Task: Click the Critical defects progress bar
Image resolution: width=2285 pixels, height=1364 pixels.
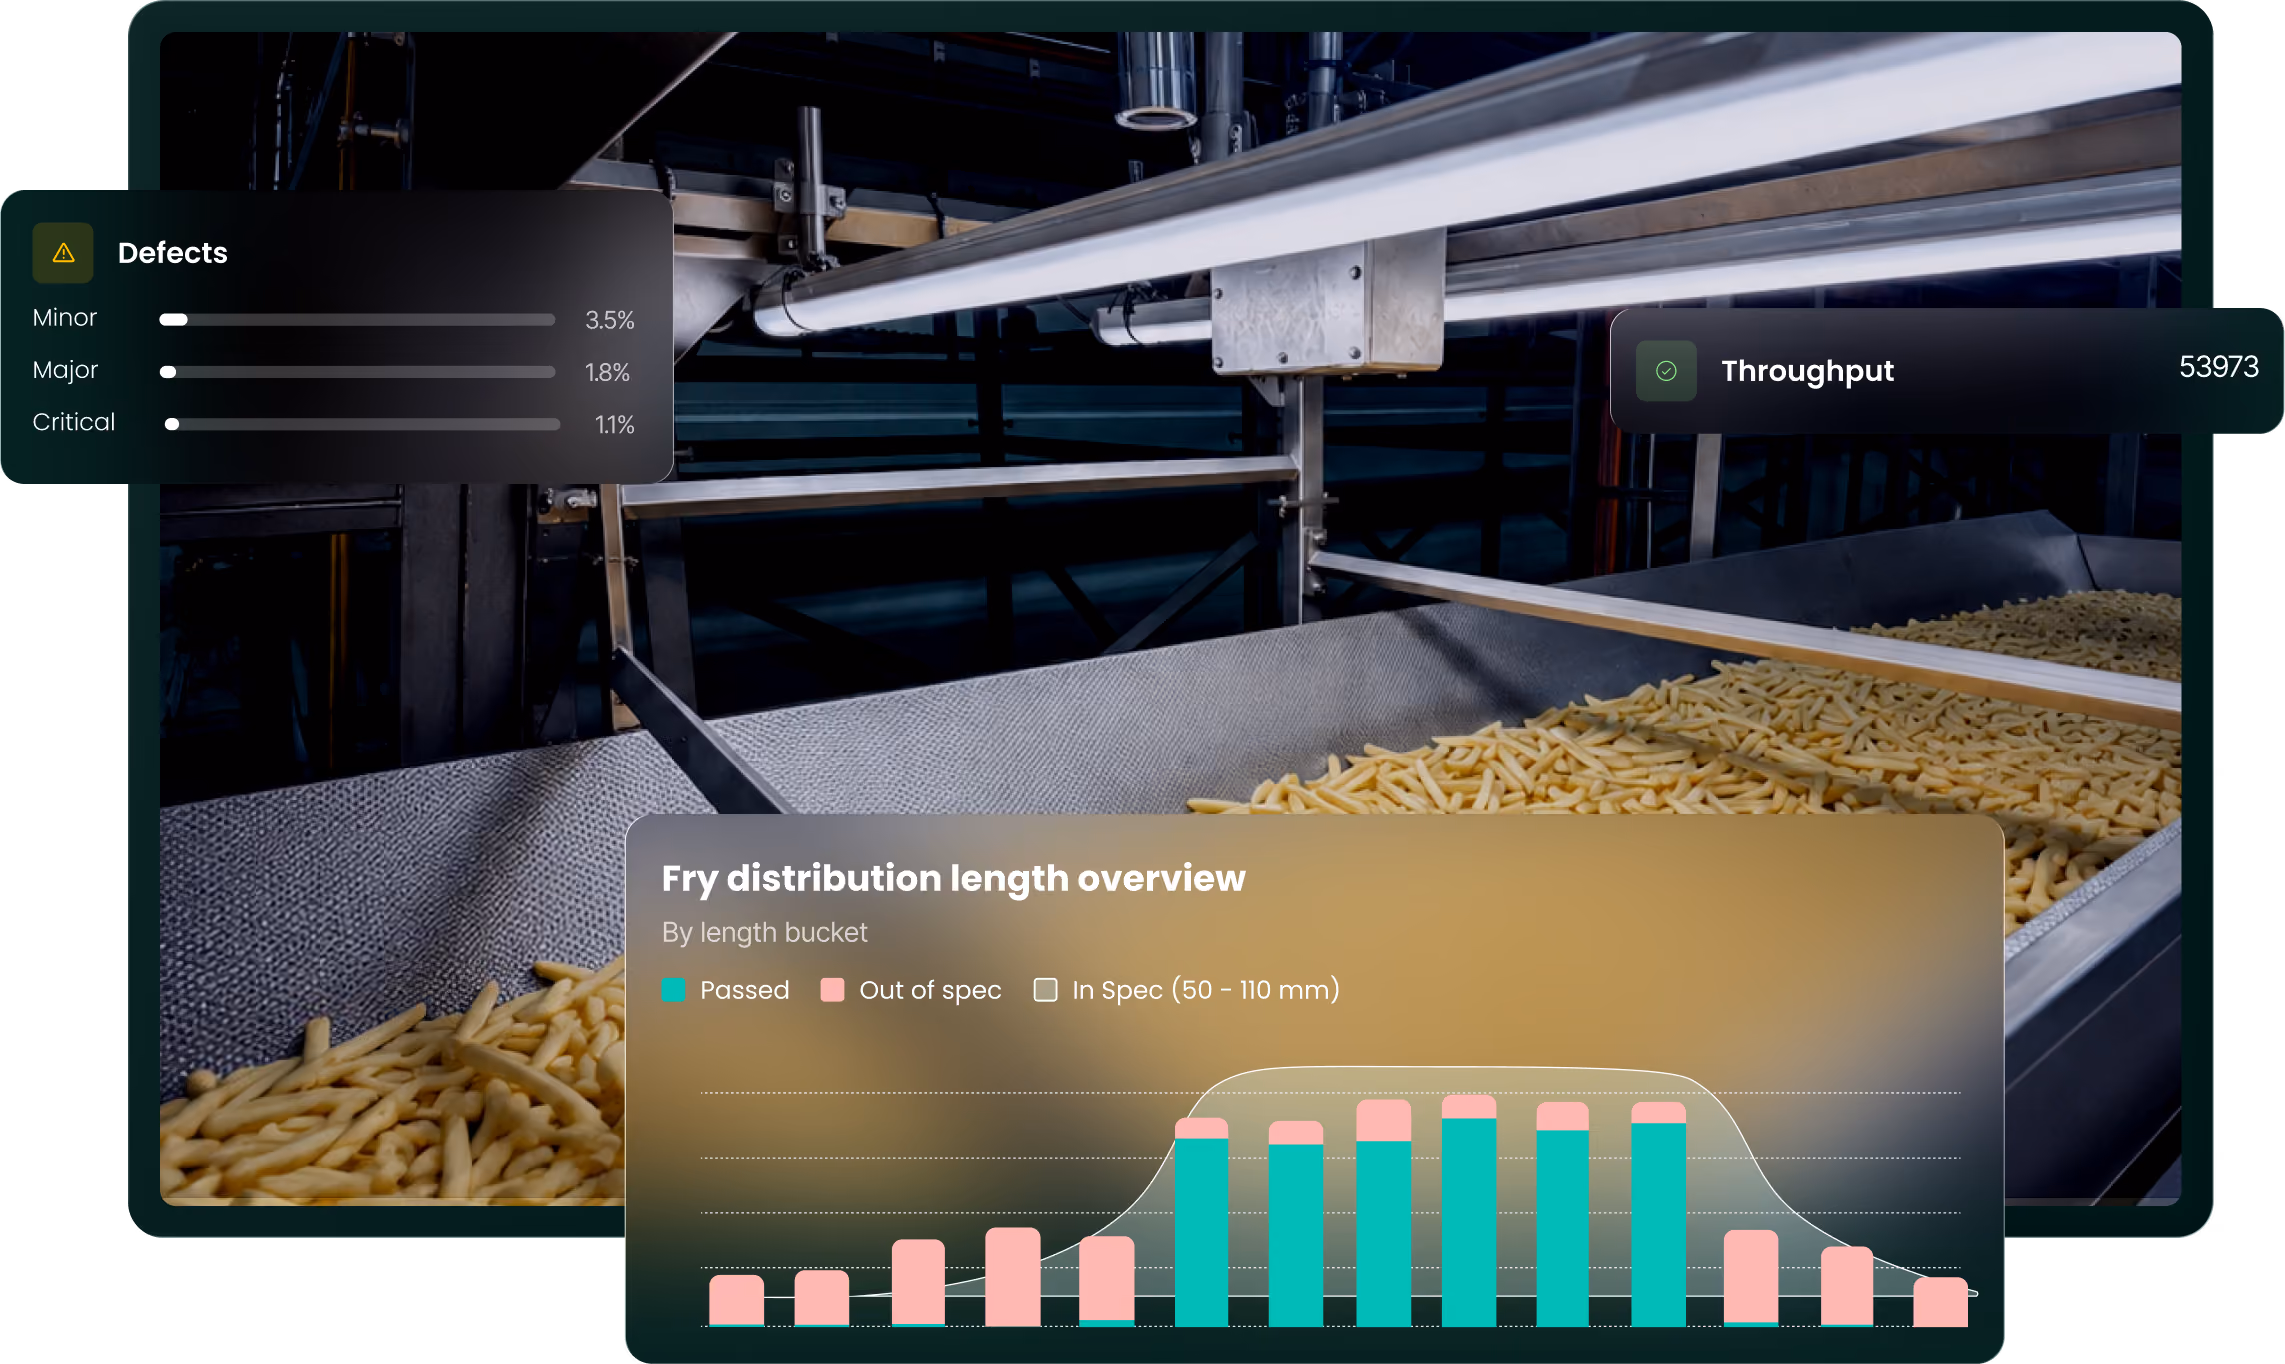Action: point(362,424)
